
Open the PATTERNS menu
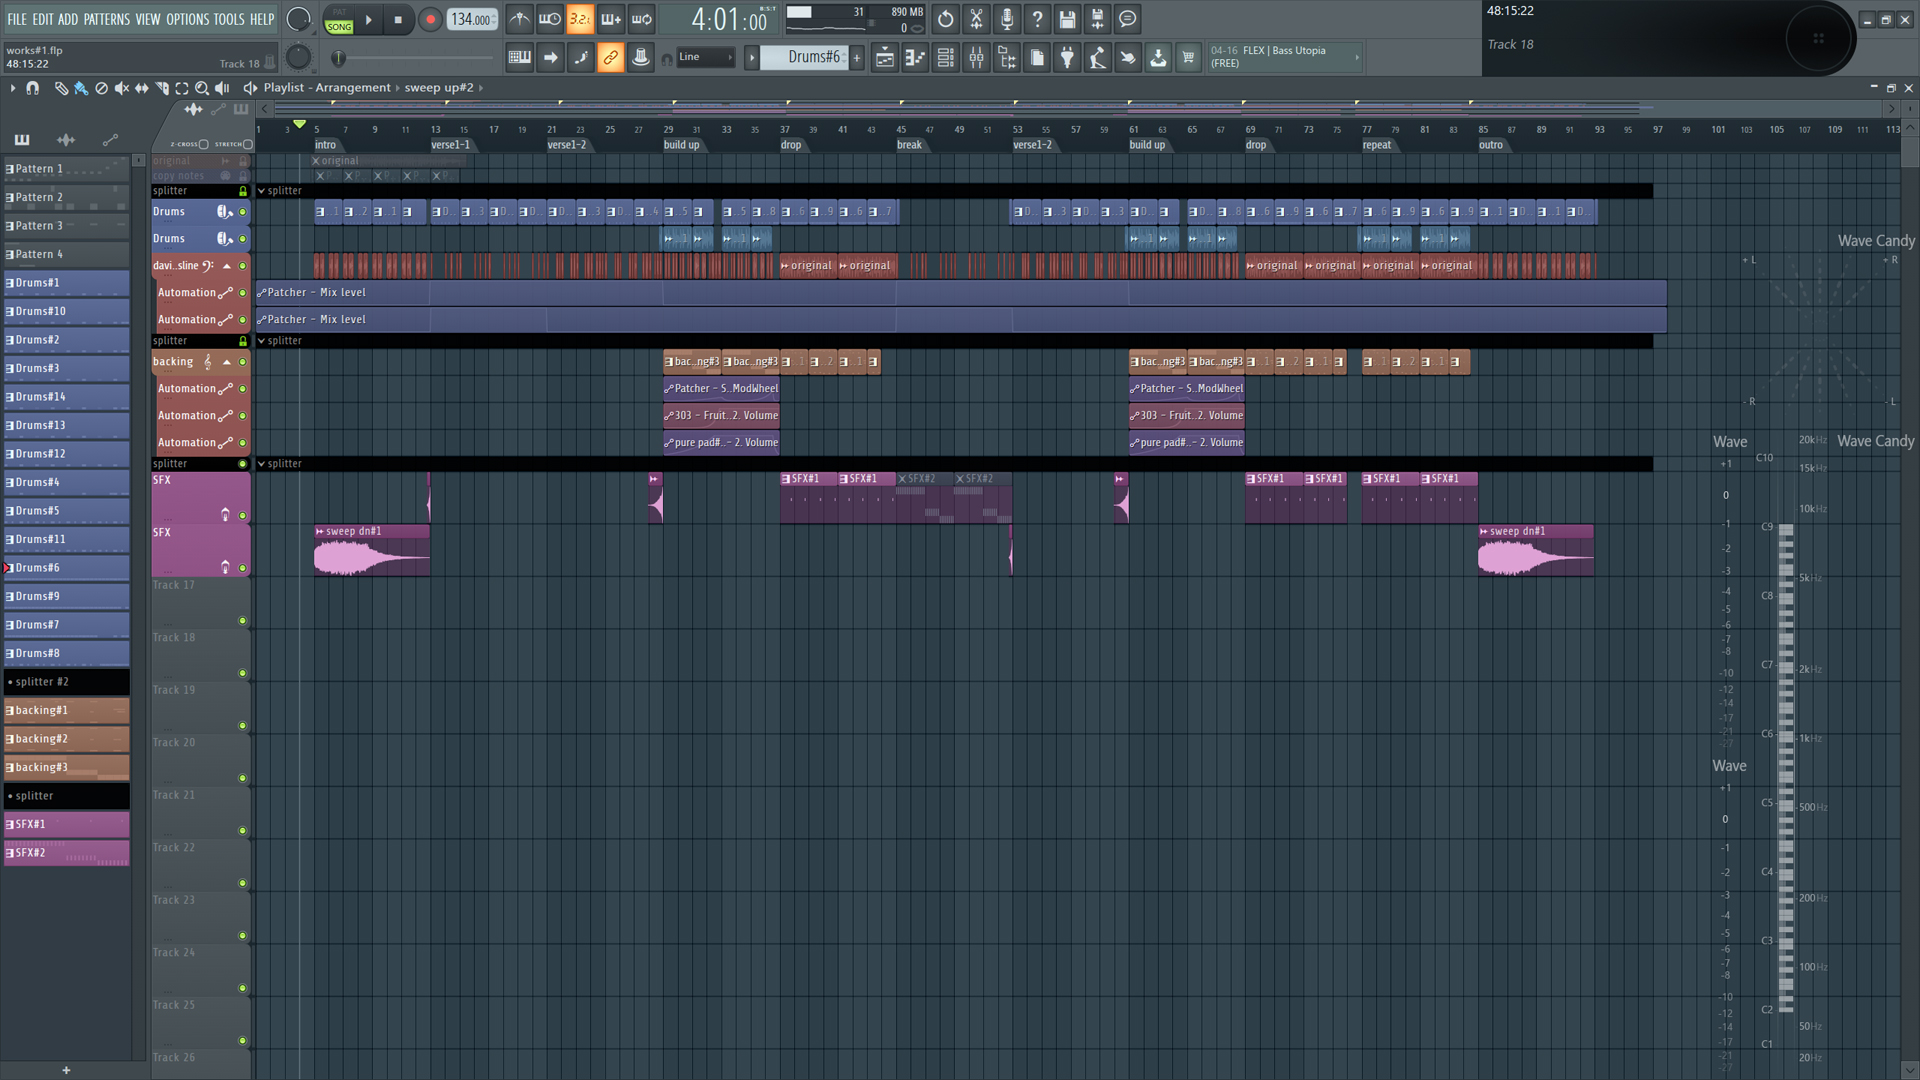[x=106, y=19]
